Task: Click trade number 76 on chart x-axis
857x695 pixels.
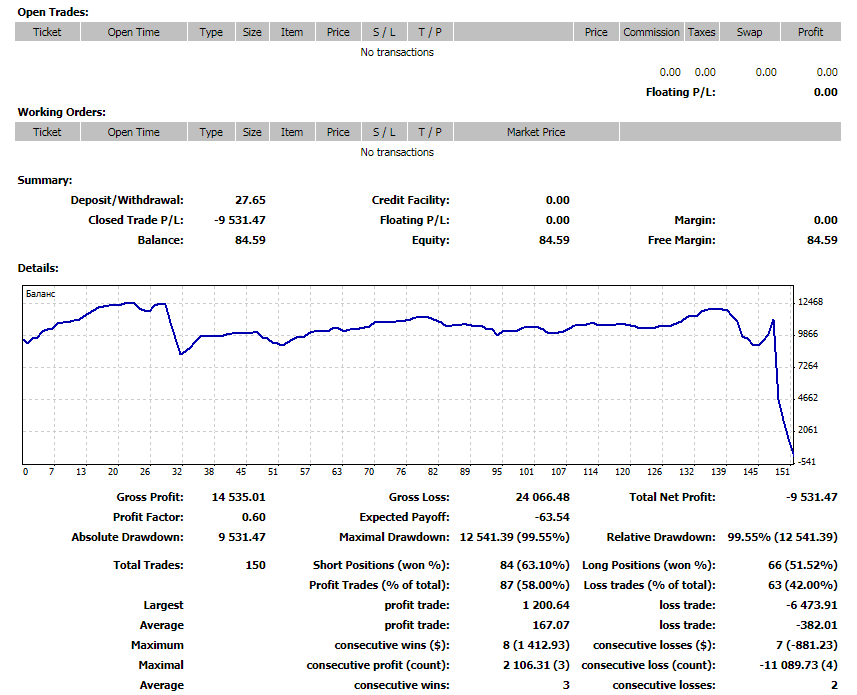Action: coord(401,472)
